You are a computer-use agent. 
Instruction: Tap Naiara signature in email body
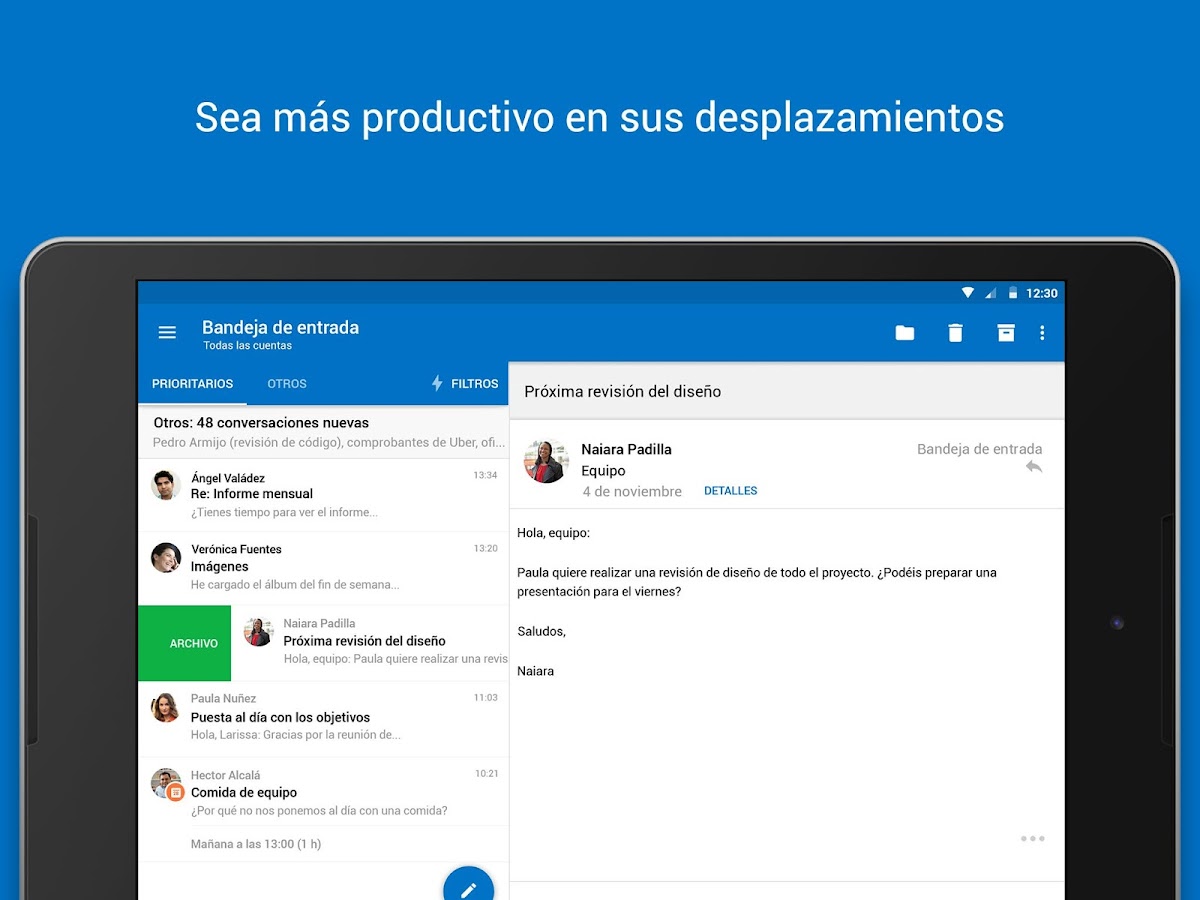point(535,671)
